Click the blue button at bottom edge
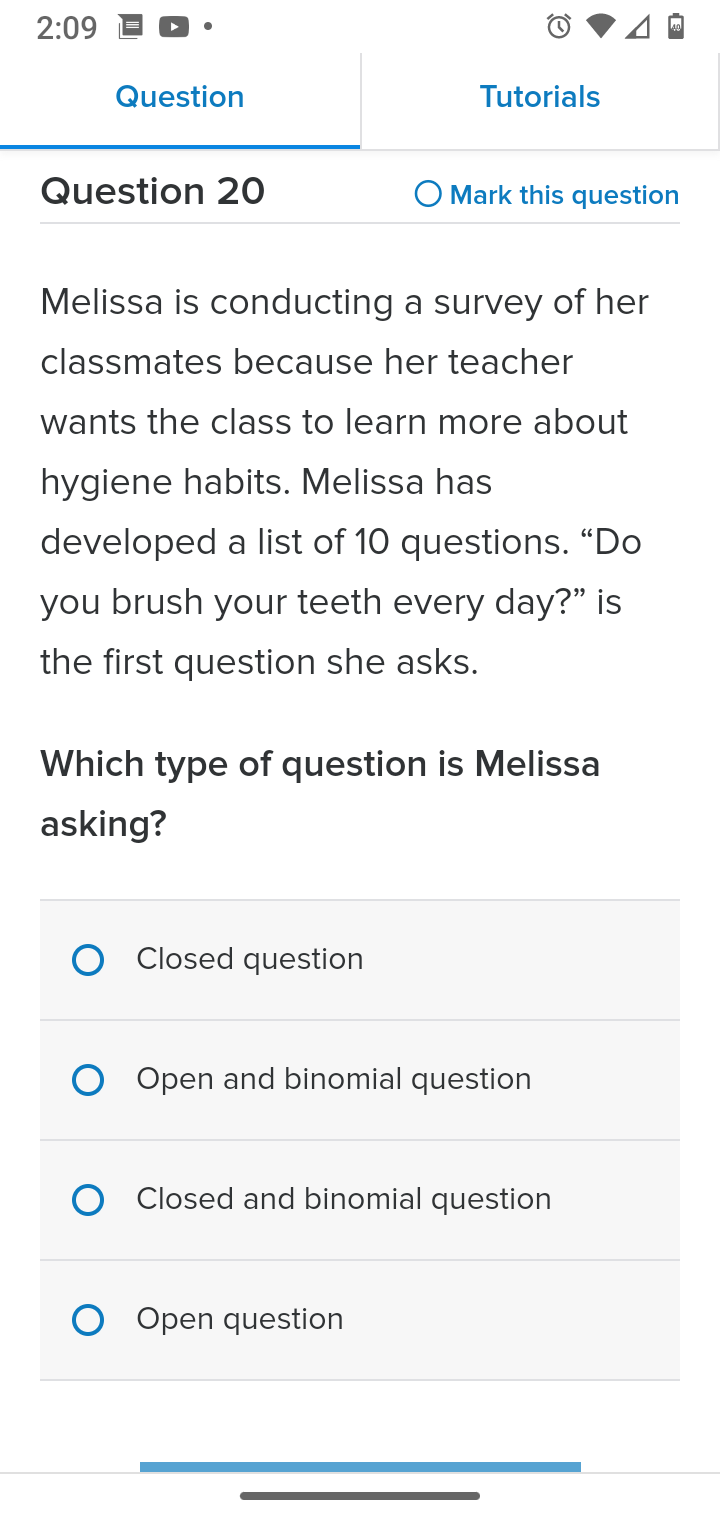The image size is (720, 1520). (360, 1467)
